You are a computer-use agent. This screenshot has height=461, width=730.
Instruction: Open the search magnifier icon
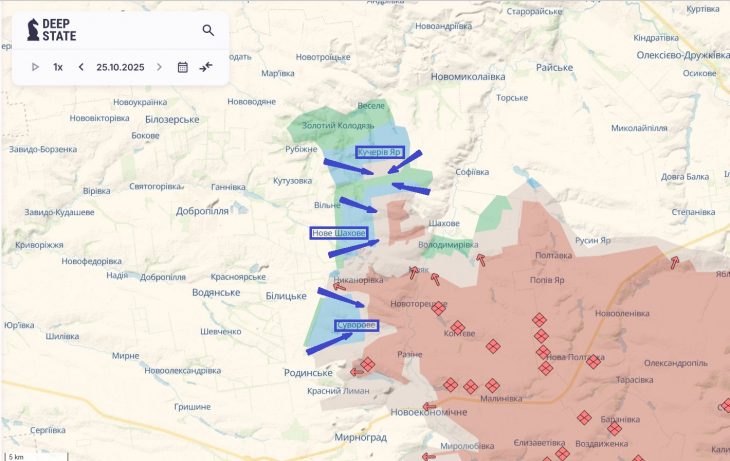208,30
